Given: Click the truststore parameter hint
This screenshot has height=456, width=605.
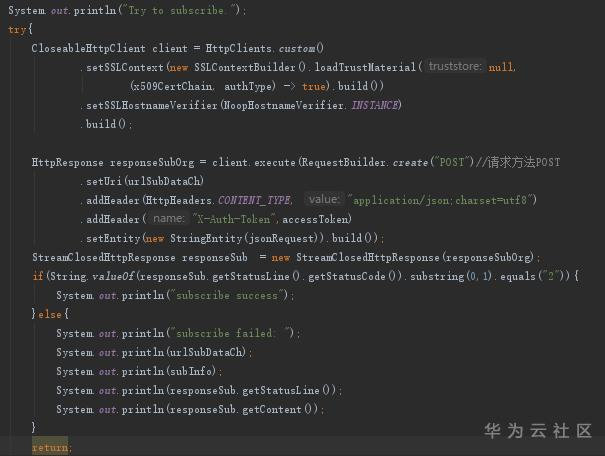Looking at the screenshot, I should [x=455, y=66].
